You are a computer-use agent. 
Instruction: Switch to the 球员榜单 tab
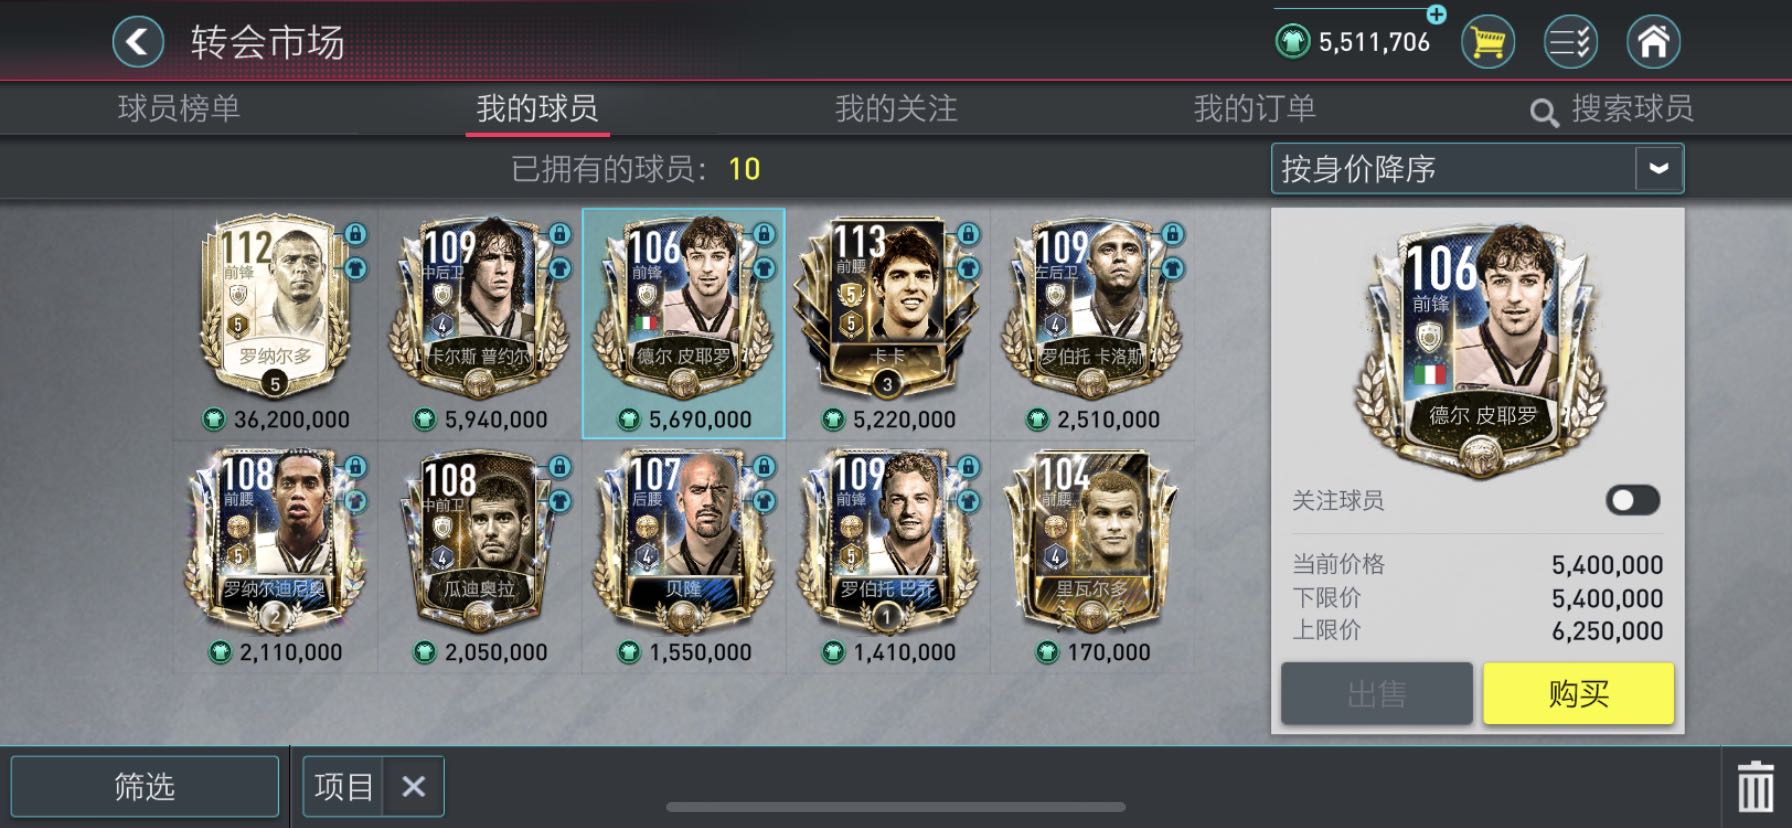179,108
